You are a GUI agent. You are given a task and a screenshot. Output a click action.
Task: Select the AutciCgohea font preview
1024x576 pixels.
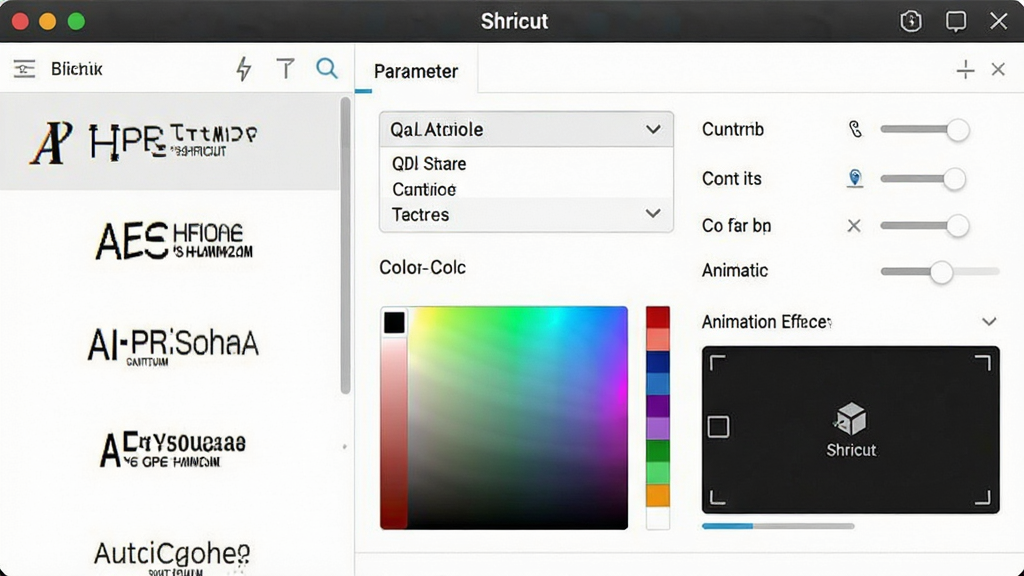(172, 556)
